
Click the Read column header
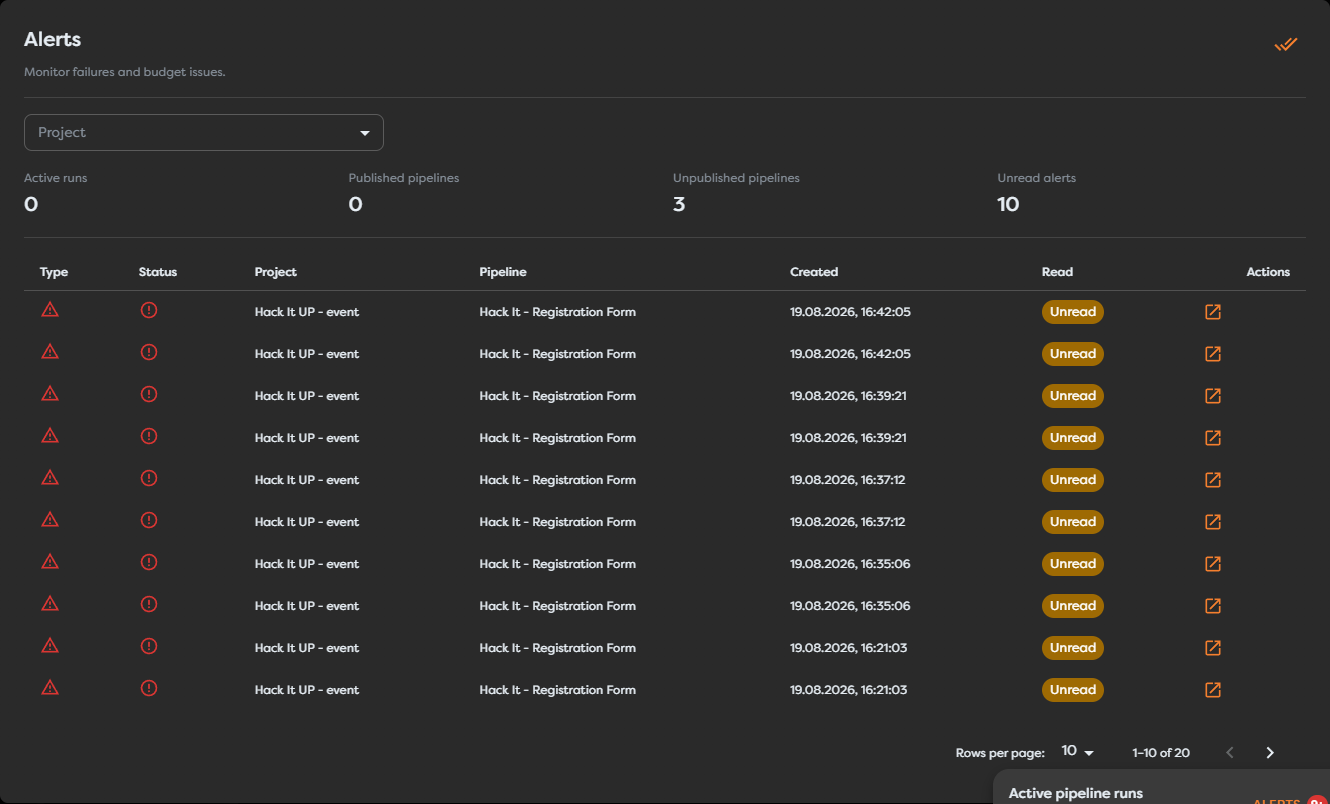point(1057,272)
